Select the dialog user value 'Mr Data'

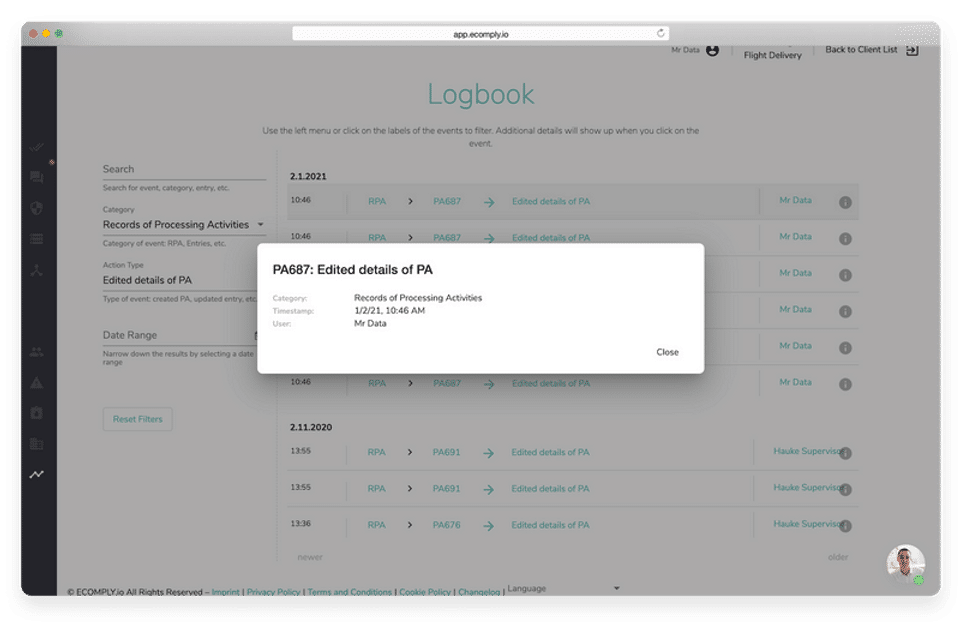point(370,324)
